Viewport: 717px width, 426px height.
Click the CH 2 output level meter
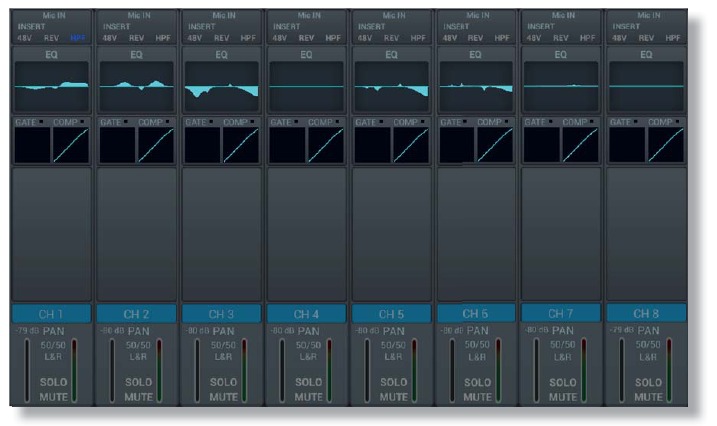[x=159, y=371]
